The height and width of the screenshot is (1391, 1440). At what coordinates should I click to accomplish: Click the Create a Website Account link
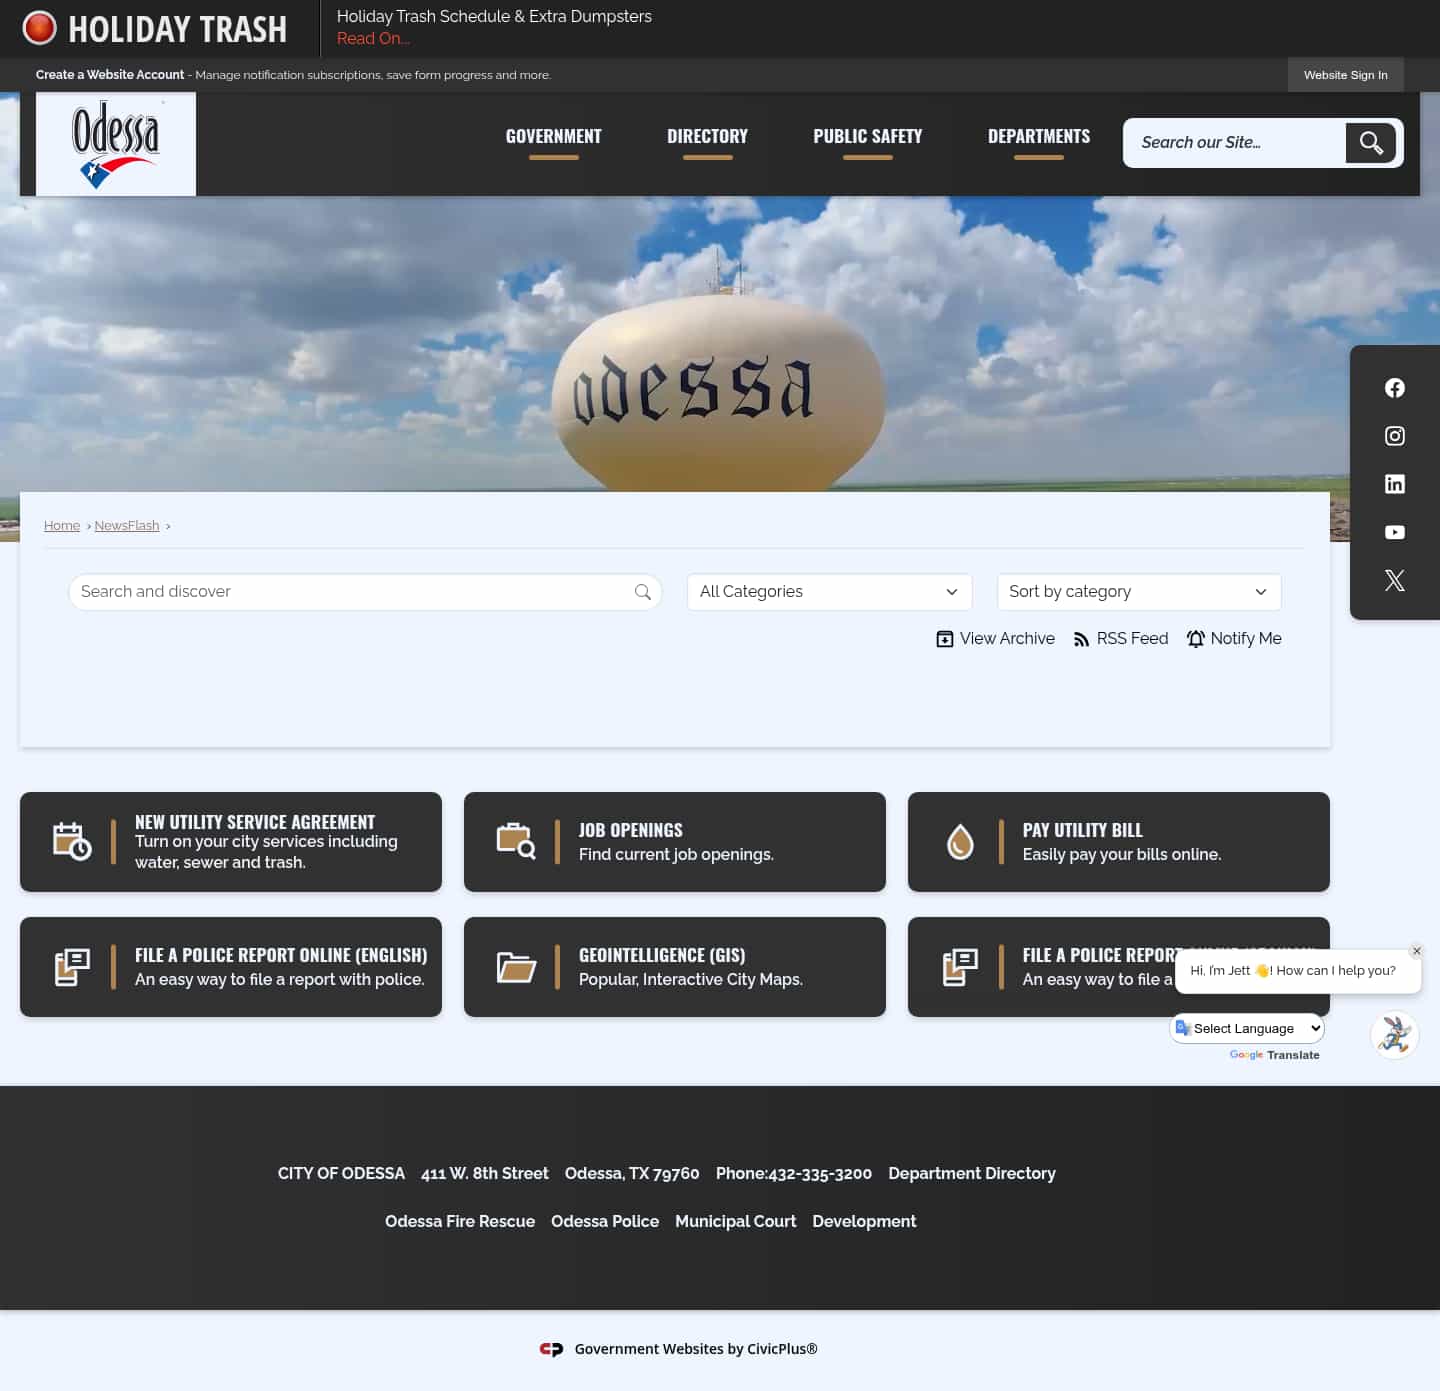pyautogui.click(x=110, y=74)
